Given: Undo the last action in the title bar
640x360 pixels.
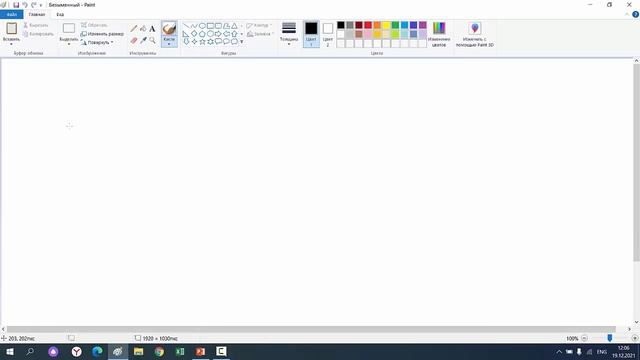Looking at the screenshot, I should 25,5.
